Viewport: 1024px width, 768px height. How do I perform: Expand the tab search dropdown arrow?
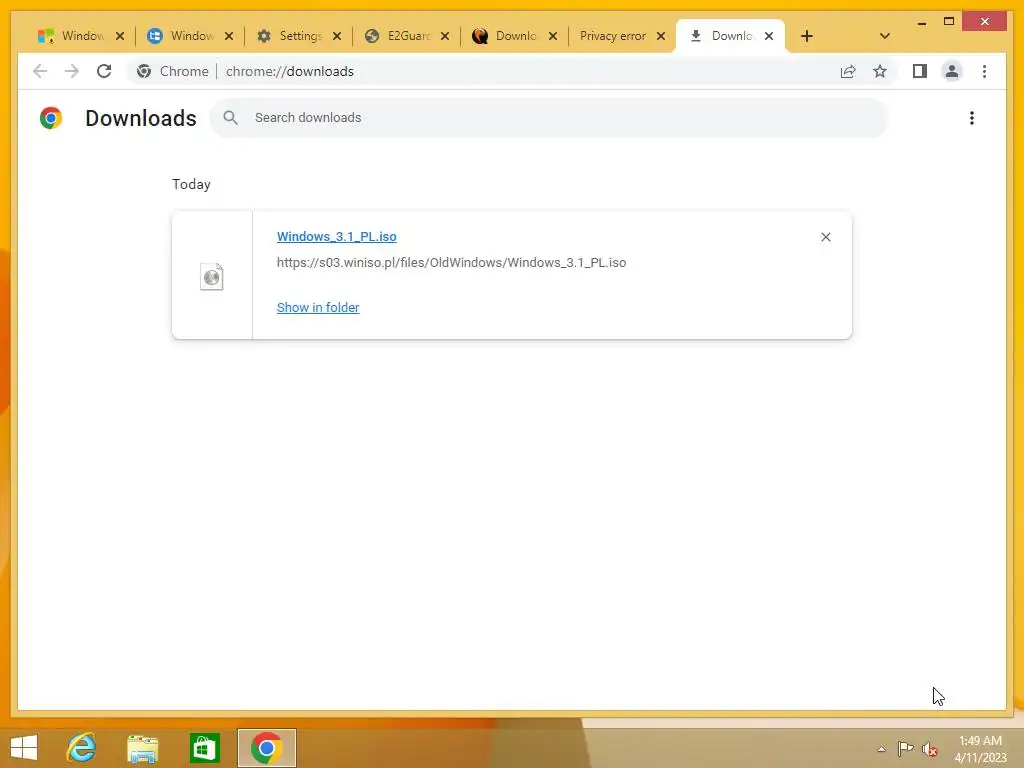[x=884, y=36]
